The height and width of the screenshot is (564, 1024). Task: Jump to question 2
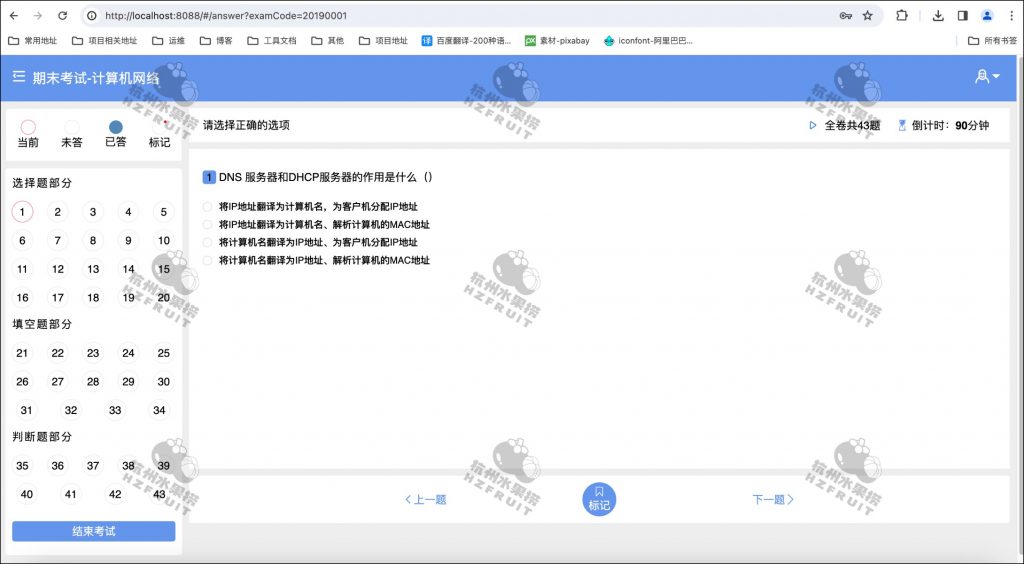(57, 212)
